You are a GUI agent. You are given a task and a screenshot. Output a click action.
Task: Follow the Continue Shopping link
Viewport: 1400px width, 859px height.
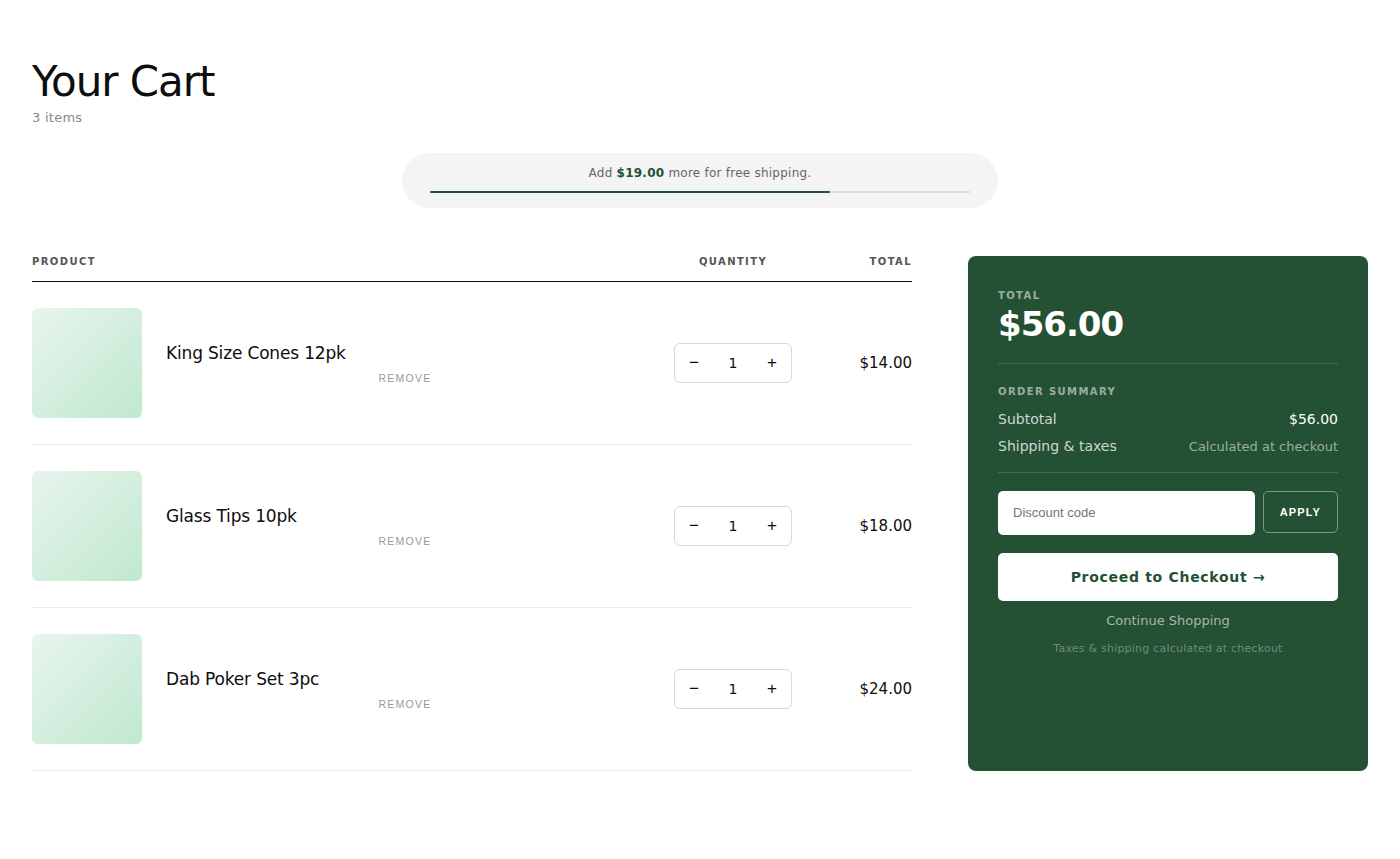pyautogui.click(x=1168, y=621)
